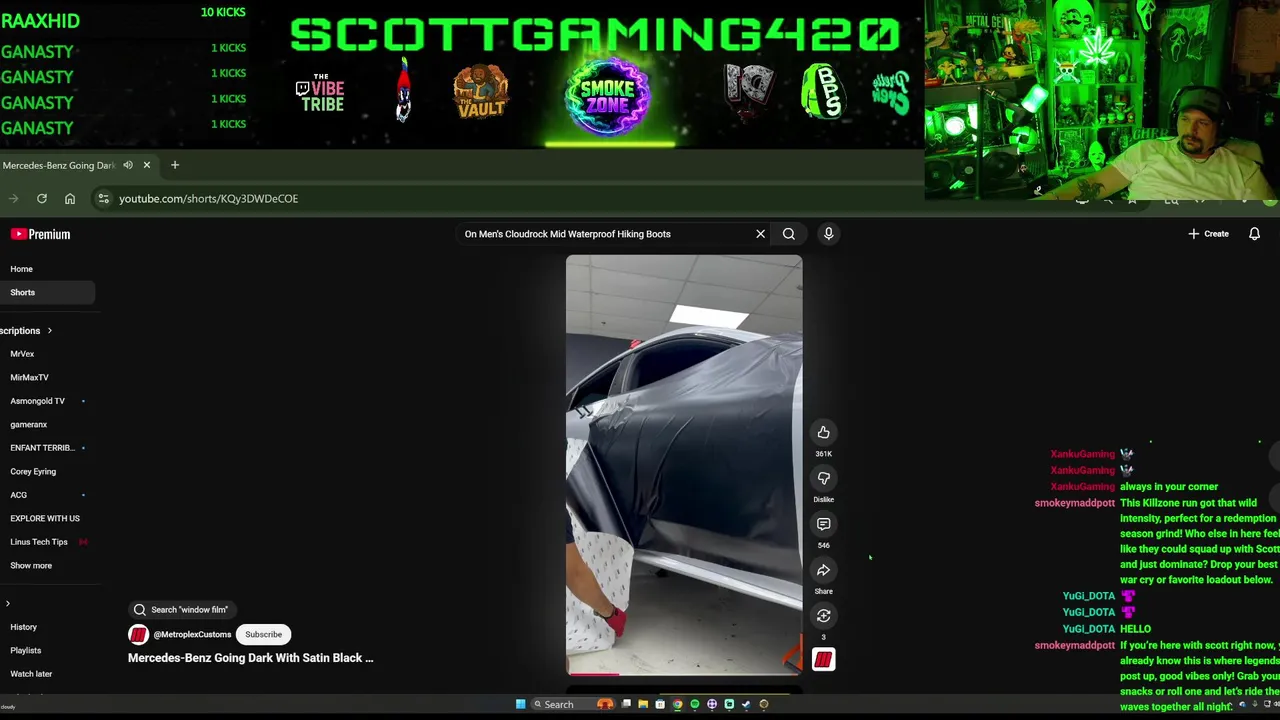Clear the YouTube search box text
The image size is (1280, 720).
click(x=760, y=234)
